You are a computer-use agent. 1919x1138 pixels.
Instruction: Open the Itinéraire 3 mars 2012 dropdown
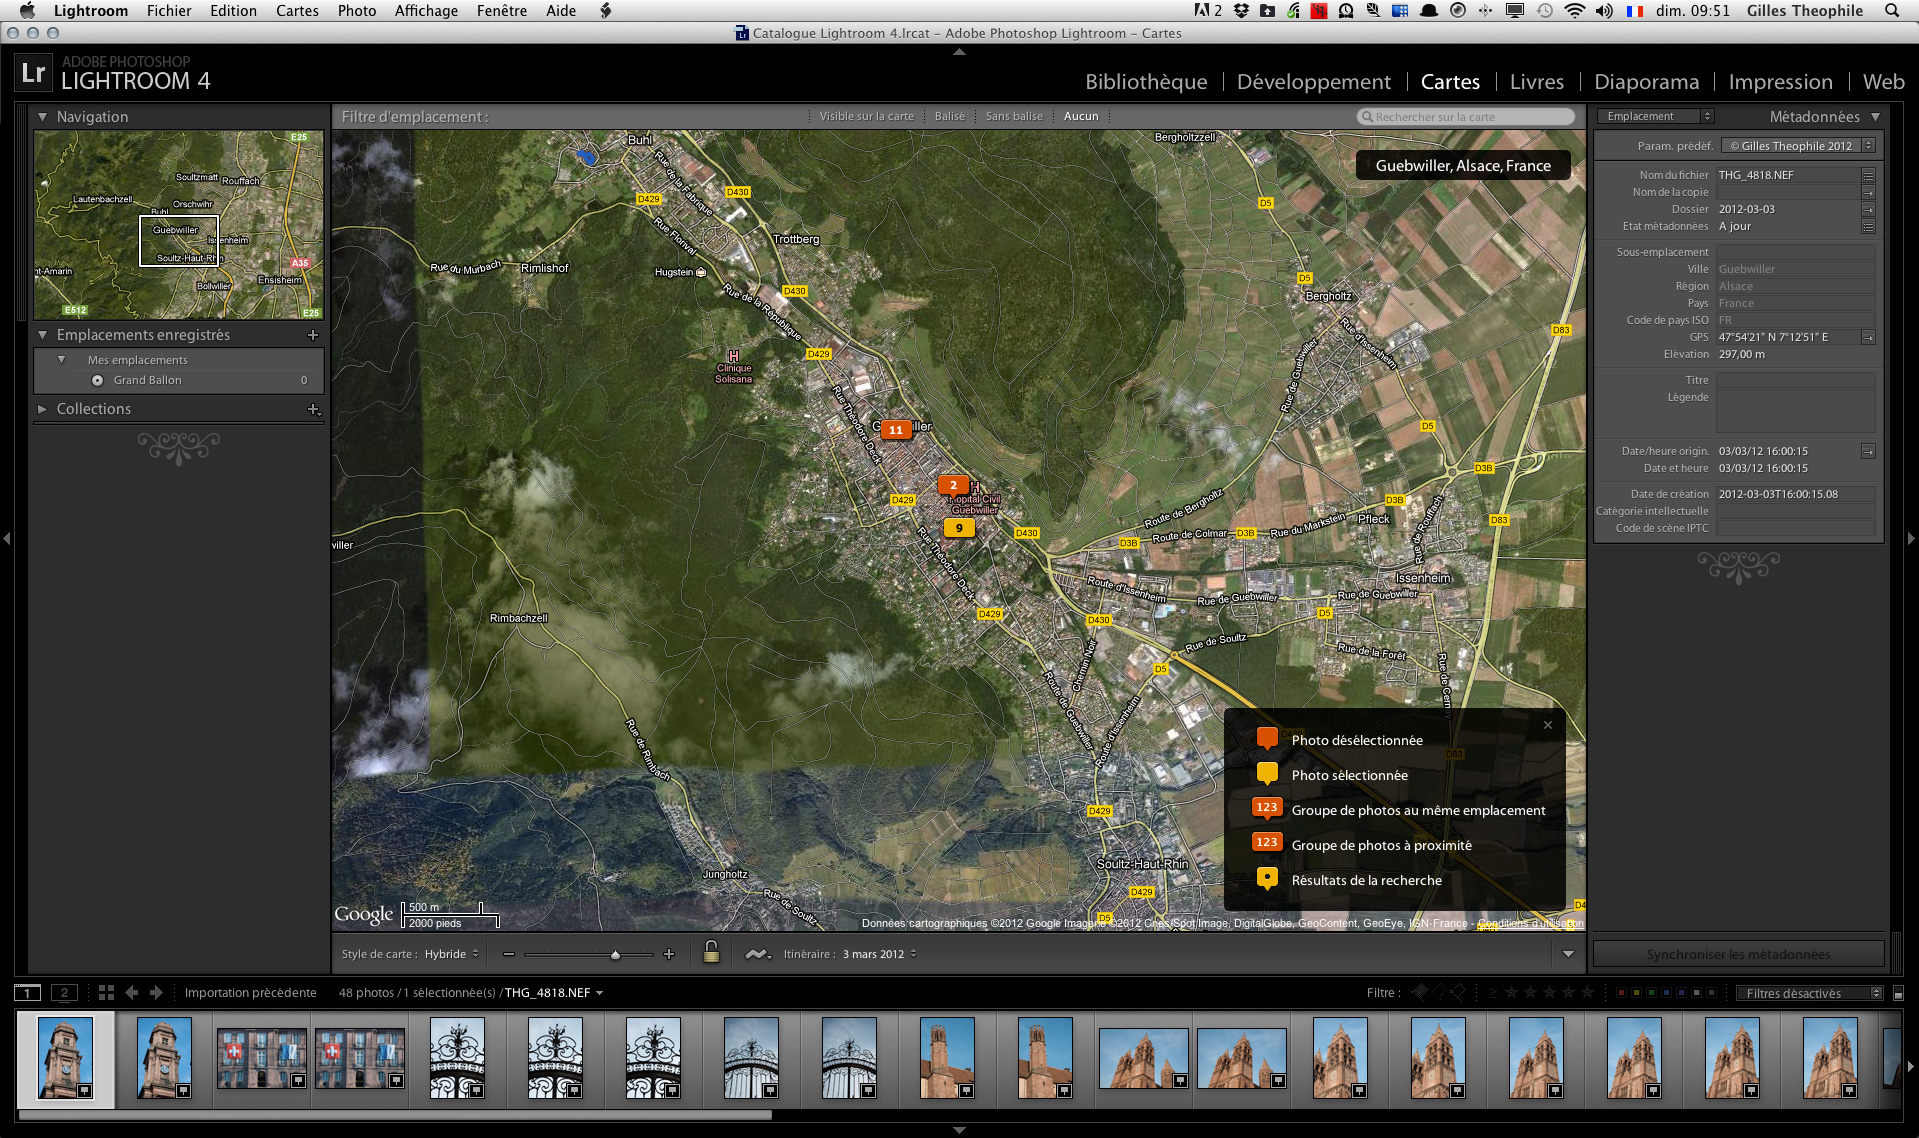879,954
